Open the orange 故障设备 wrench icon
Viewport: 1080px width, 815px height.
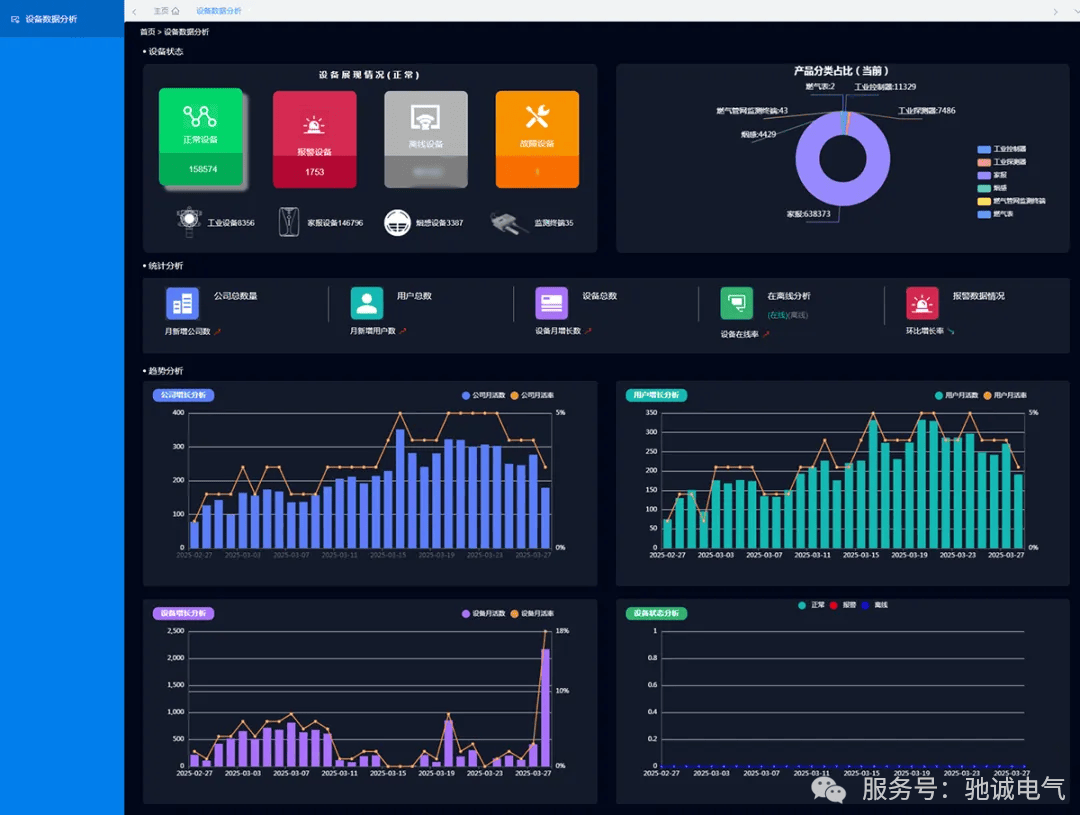pyautogui.click(x=537, y=117)
